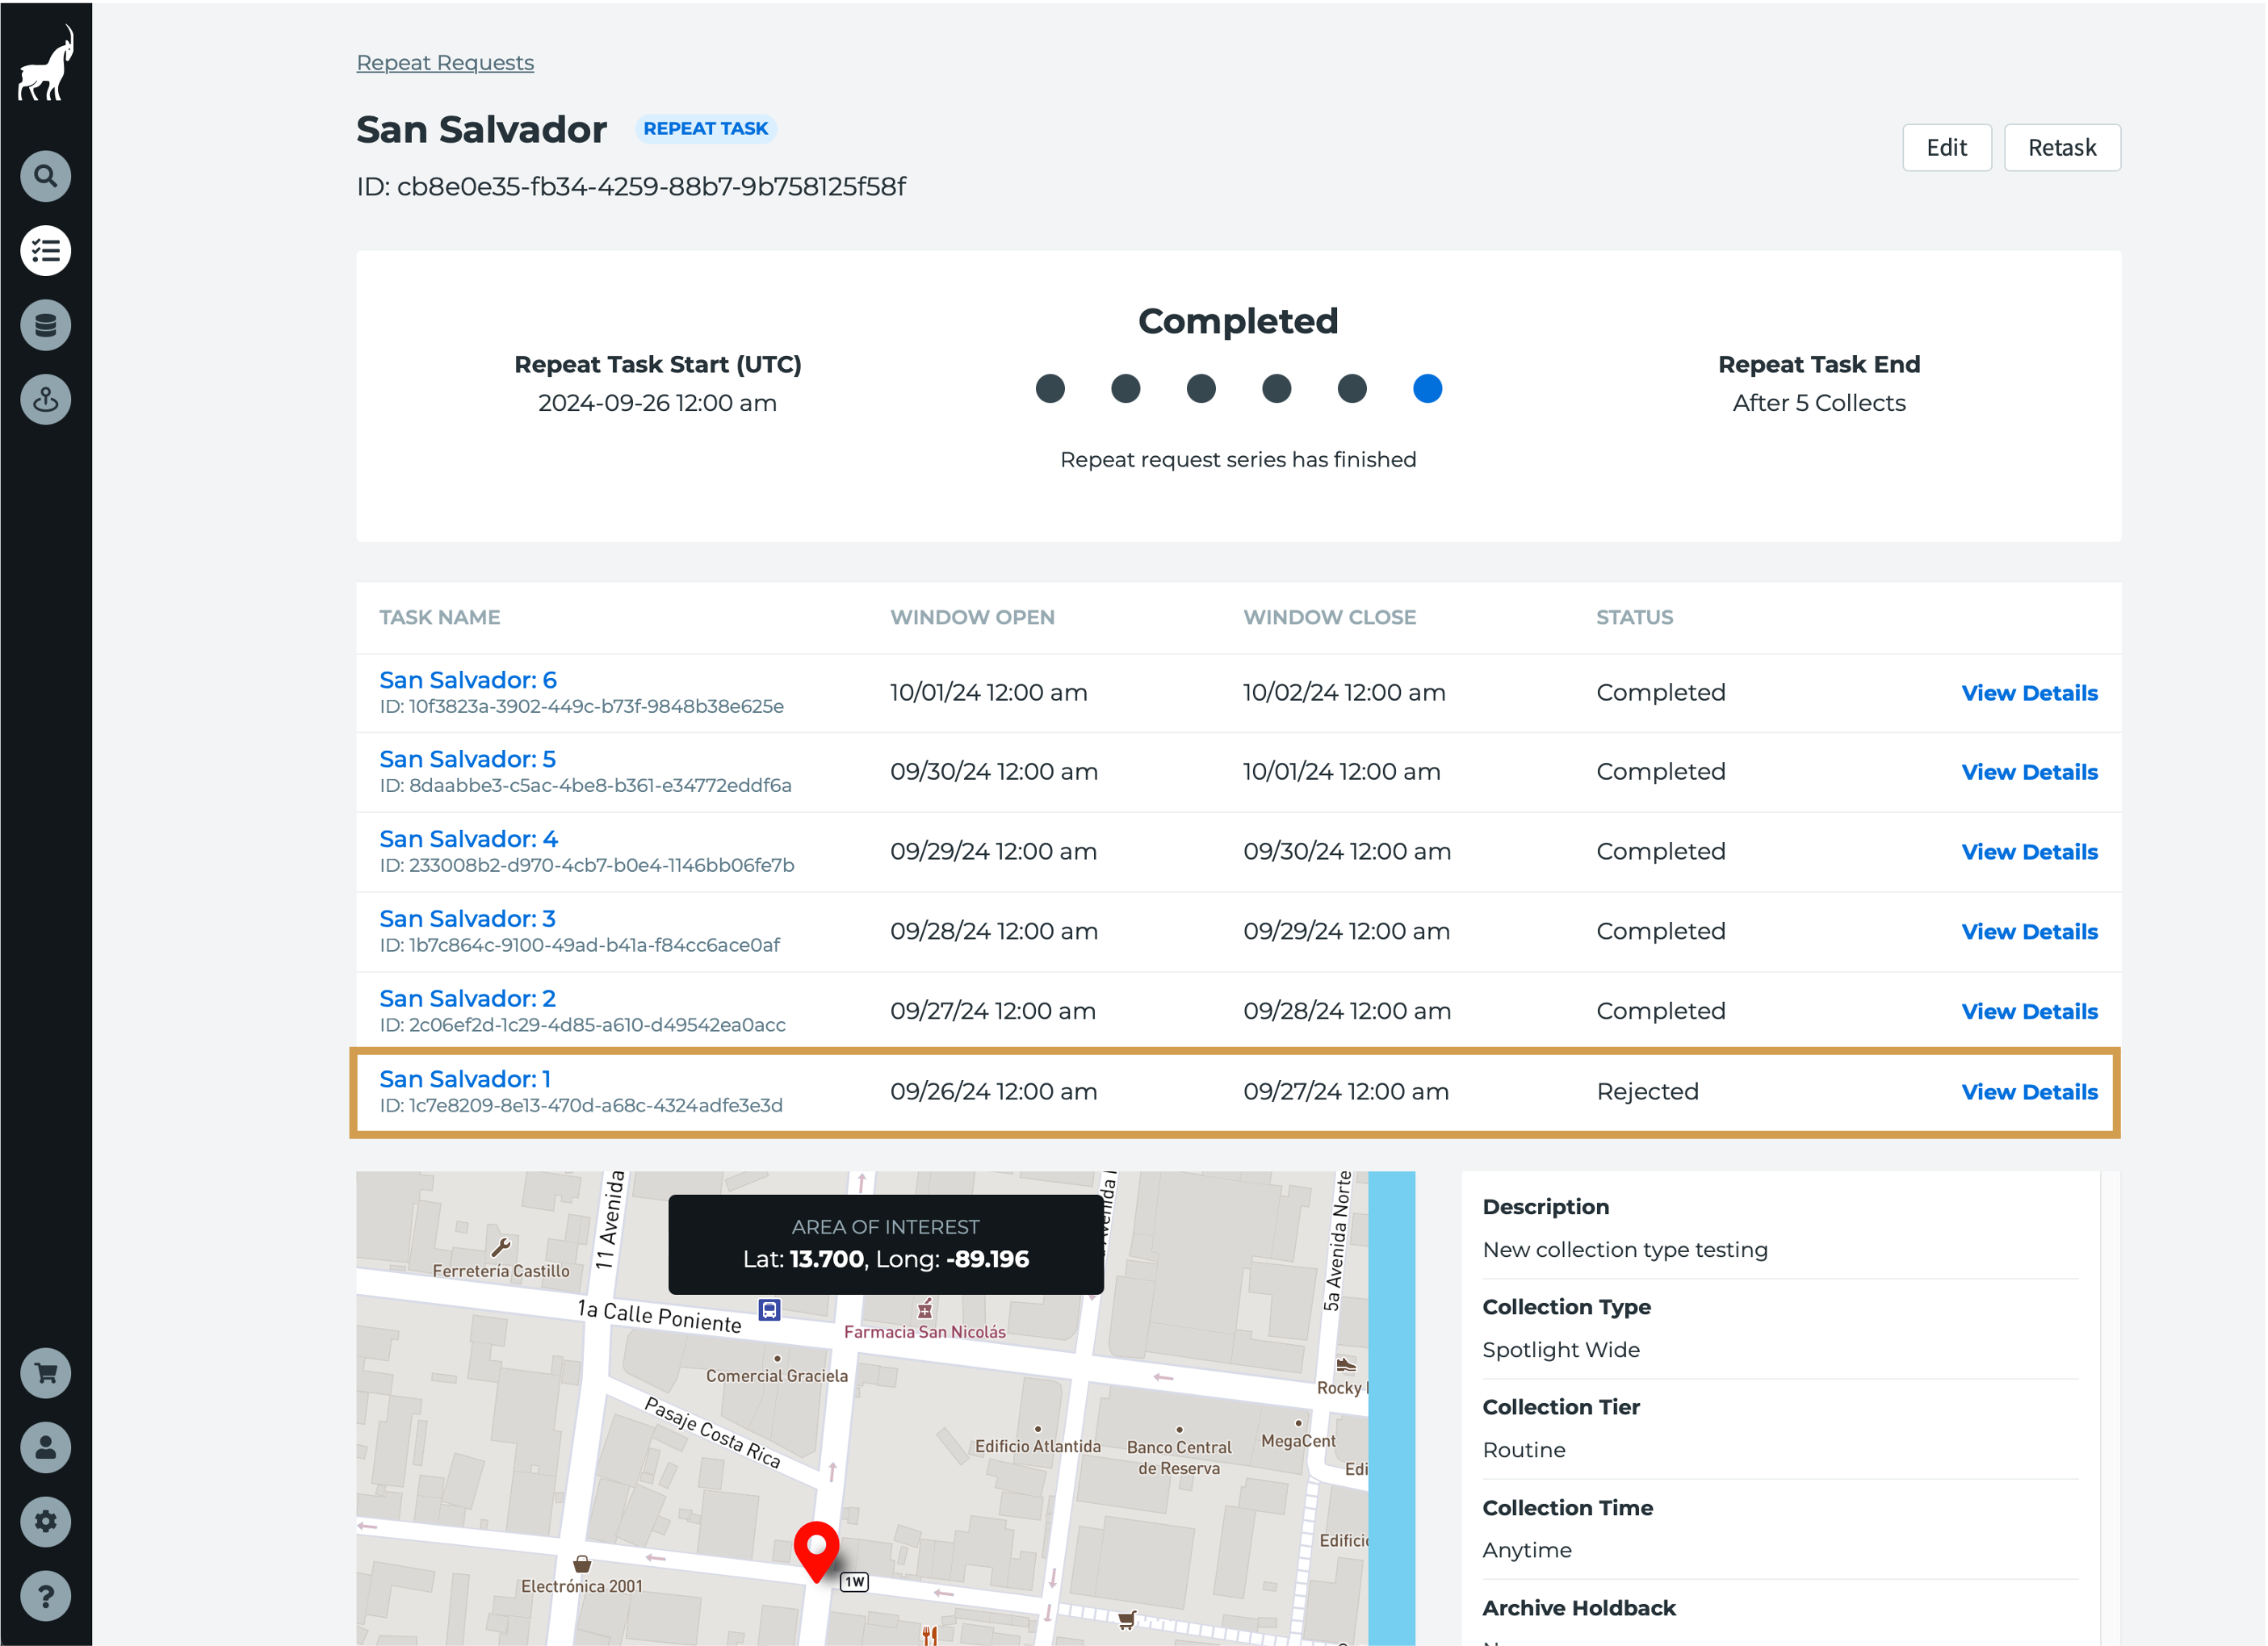Open the database stack sidebar icon

pos(46,325)
